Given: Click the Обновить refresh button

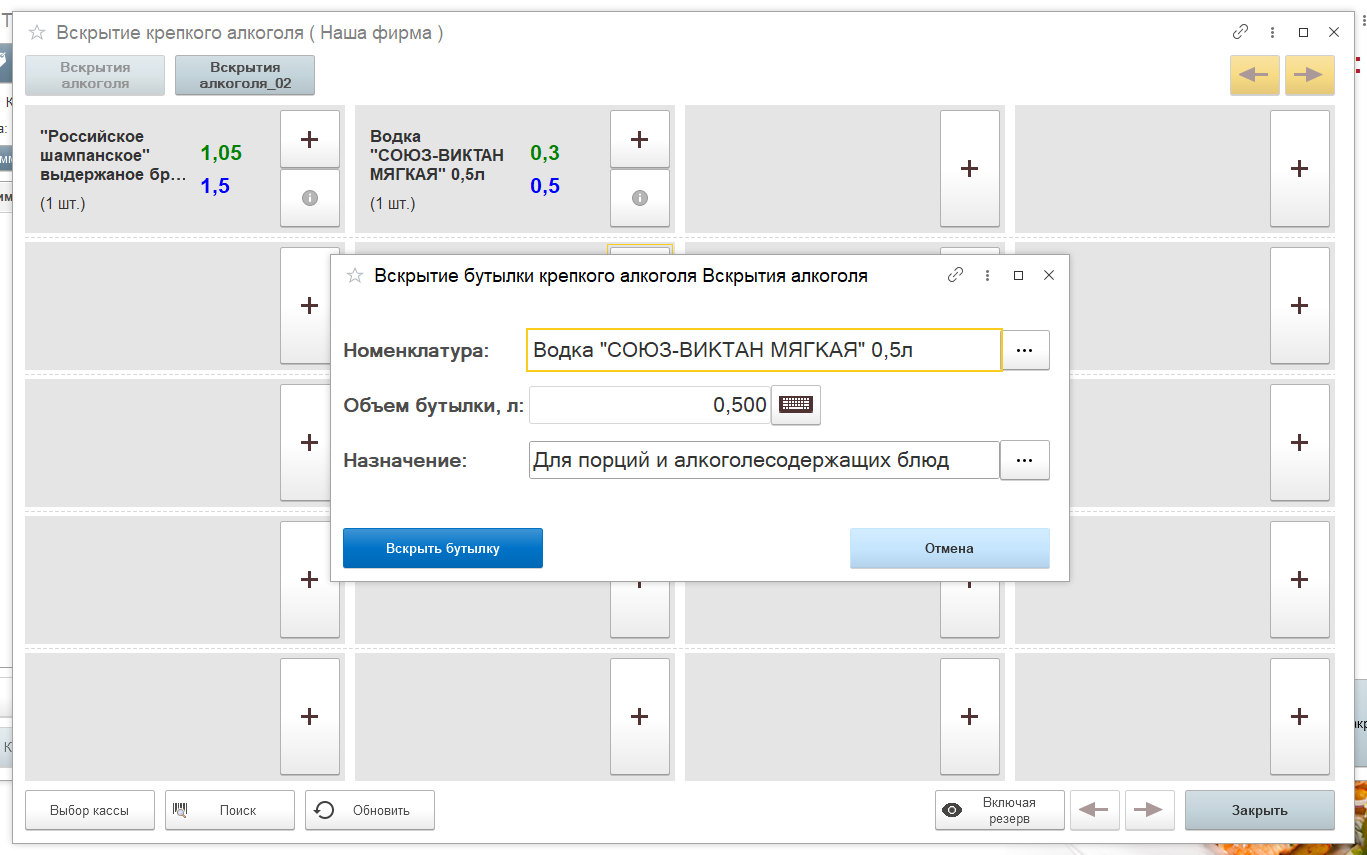Looking at the screenshot, I should (370, 810).
